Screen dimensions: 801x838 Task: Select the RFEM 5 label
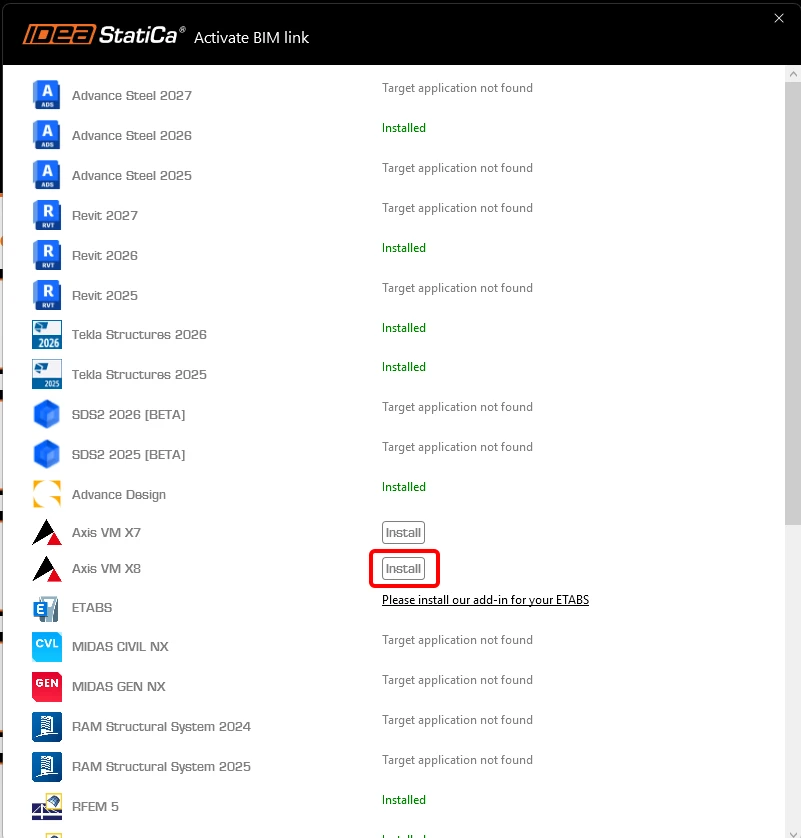(x=95, y=806)
